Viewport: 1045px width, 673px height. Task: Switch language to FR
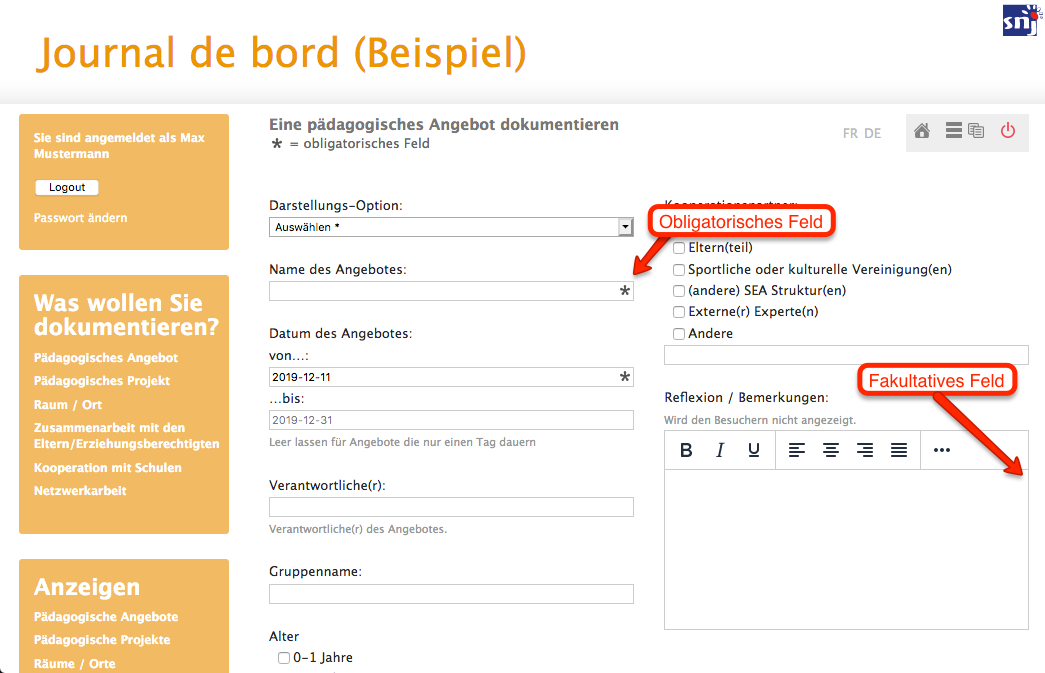point(850,133)
